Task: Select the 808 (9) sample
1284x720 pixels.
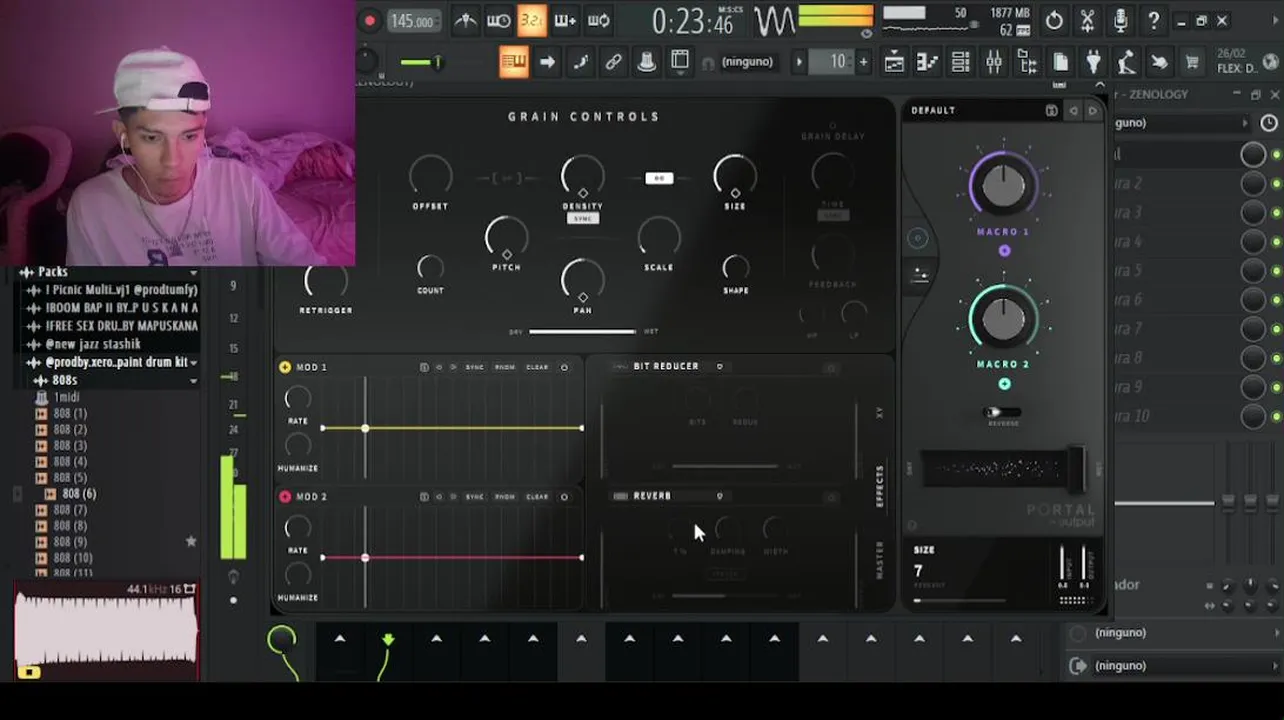Action: coord(70,541)
